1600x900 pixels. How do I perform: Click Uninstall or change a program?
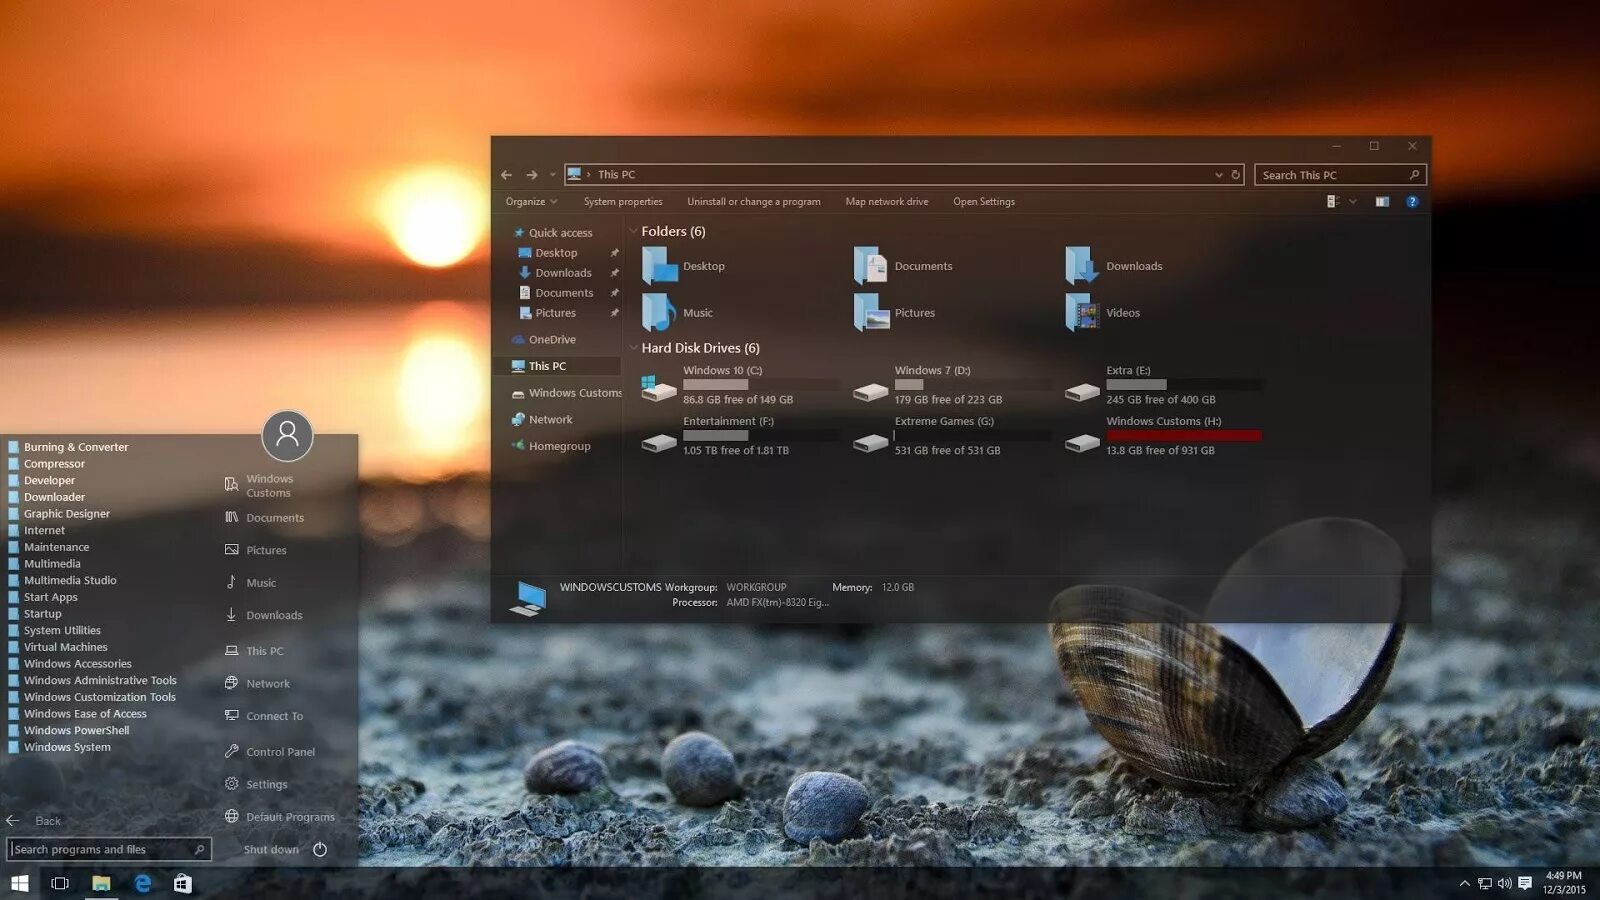click(754, 202)
